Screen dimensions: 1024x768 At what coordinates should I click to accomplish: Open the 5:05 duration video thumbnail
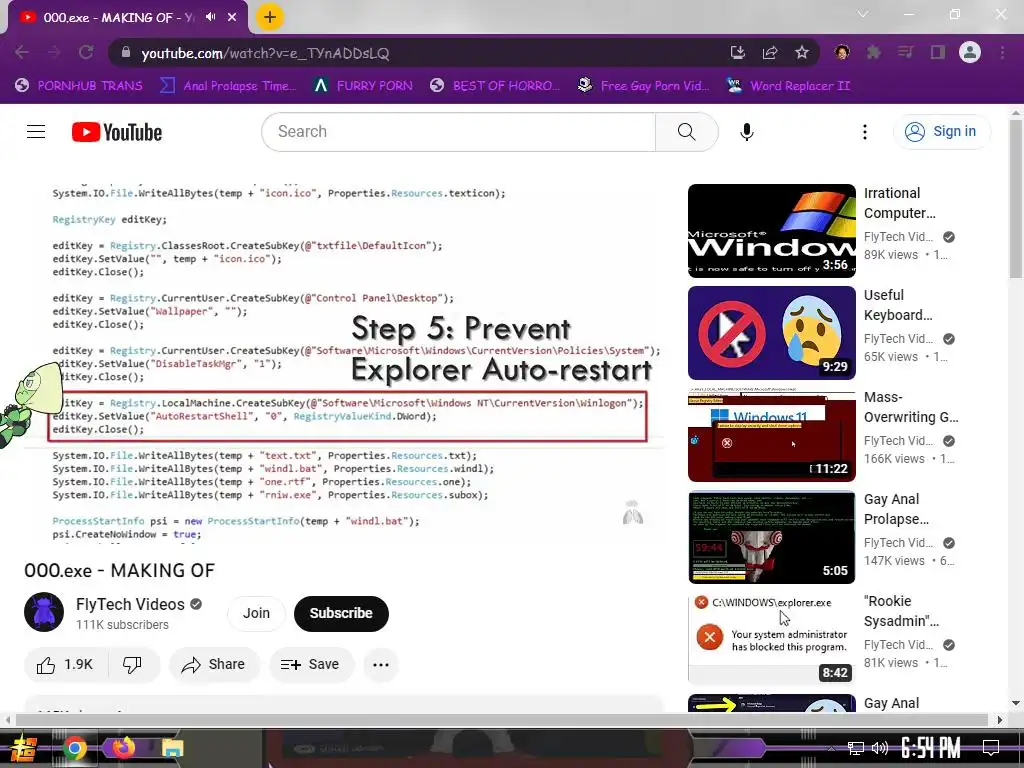pos(772,537)
